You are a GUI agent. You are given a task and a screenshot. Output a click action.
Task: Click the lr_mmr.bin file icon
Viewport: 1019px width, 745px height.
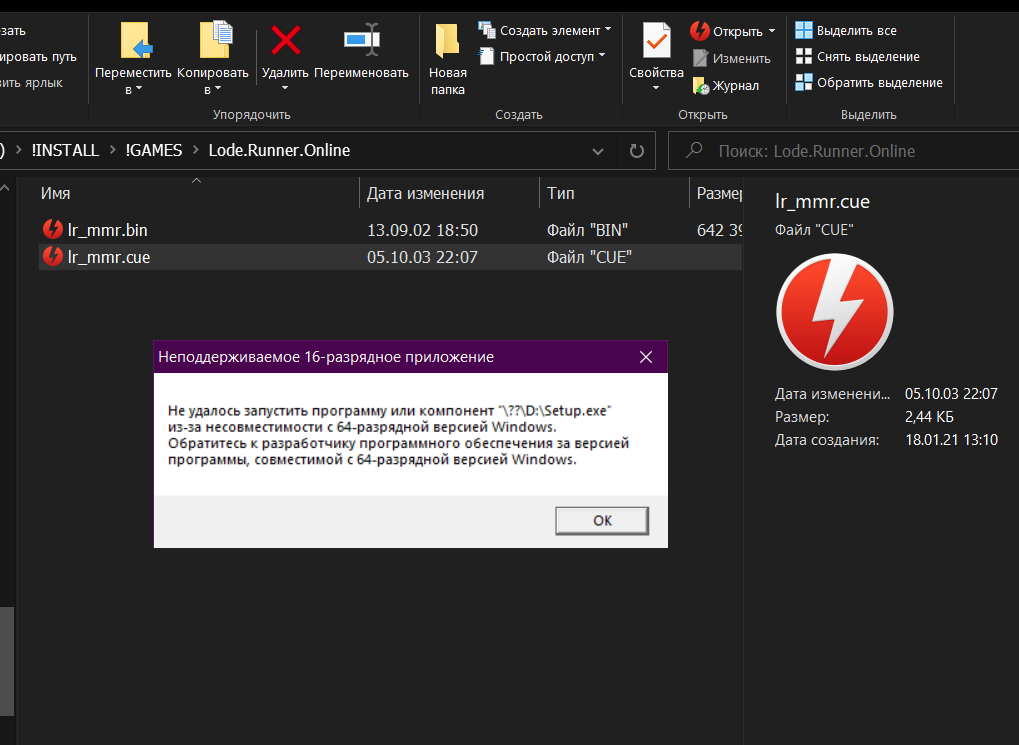[x=53, y=229]
